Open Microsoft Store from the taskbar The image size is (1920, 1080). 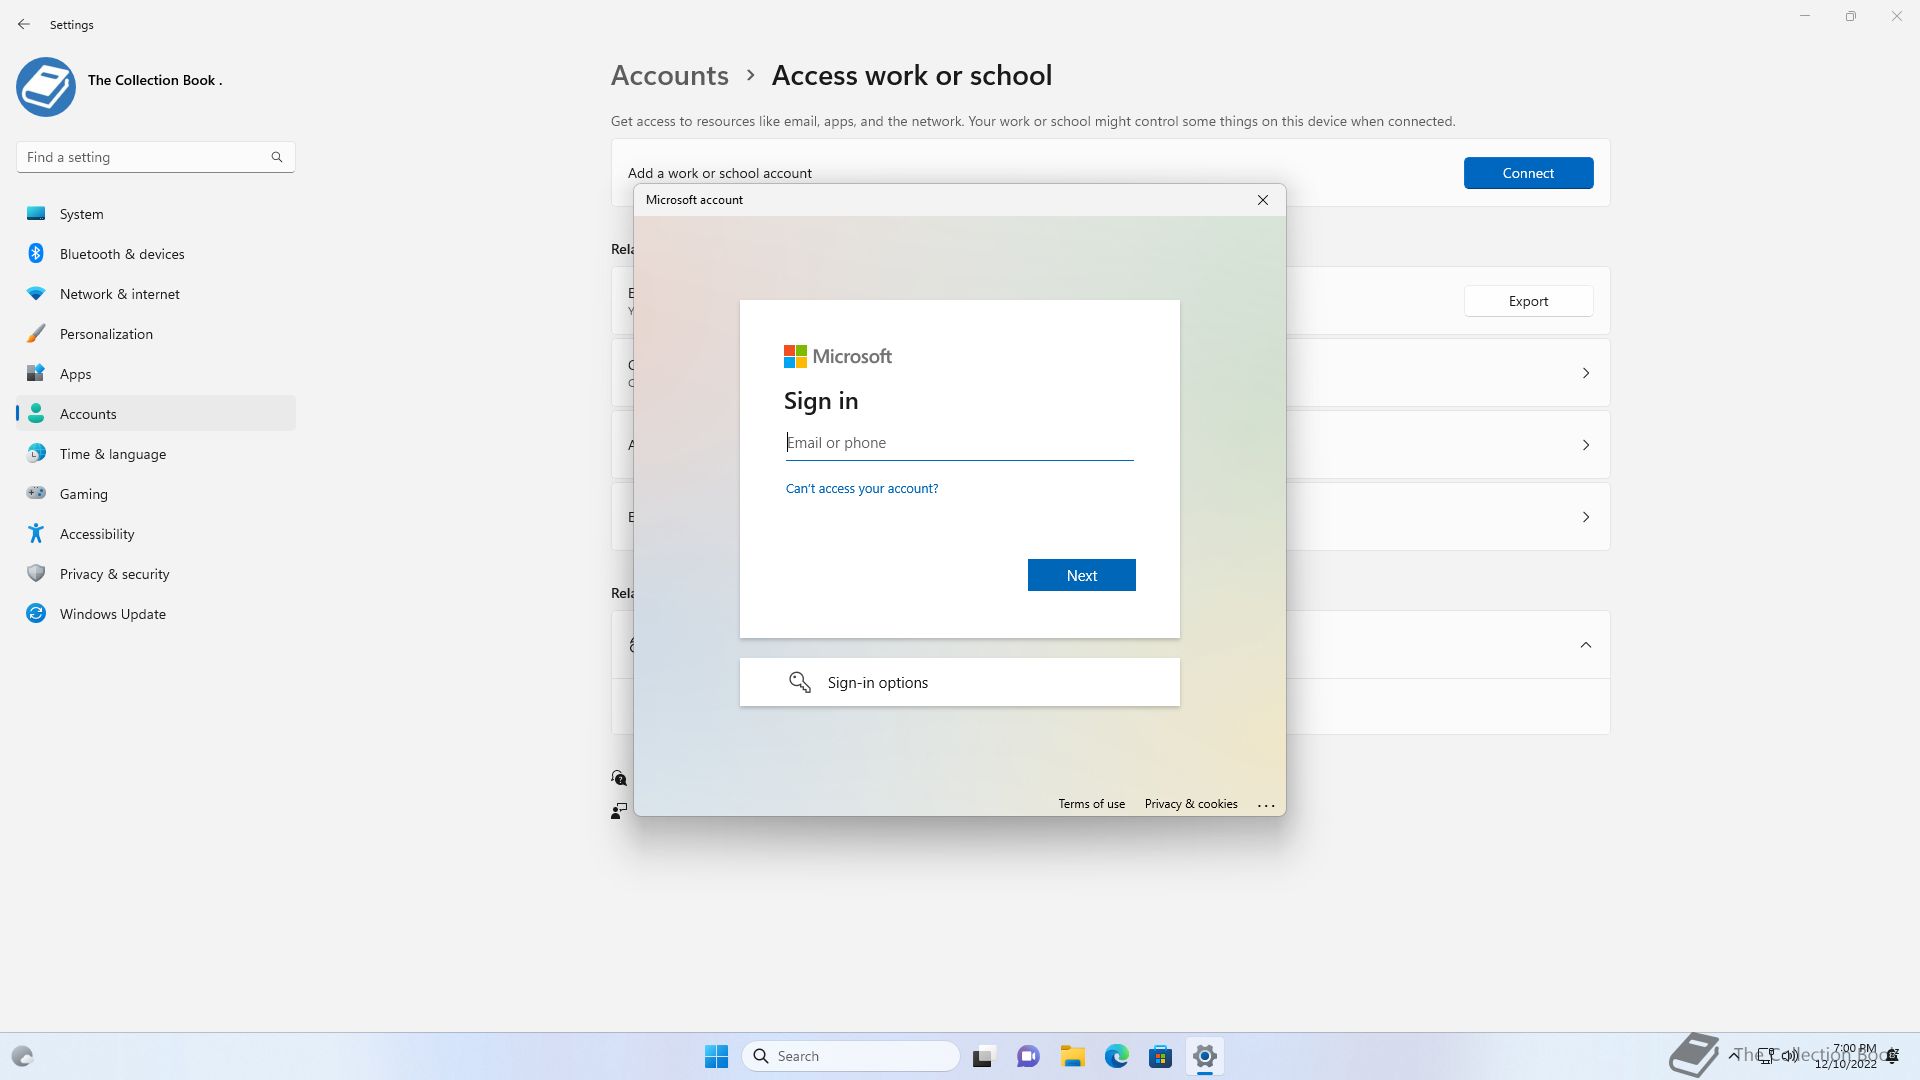1161,1056
